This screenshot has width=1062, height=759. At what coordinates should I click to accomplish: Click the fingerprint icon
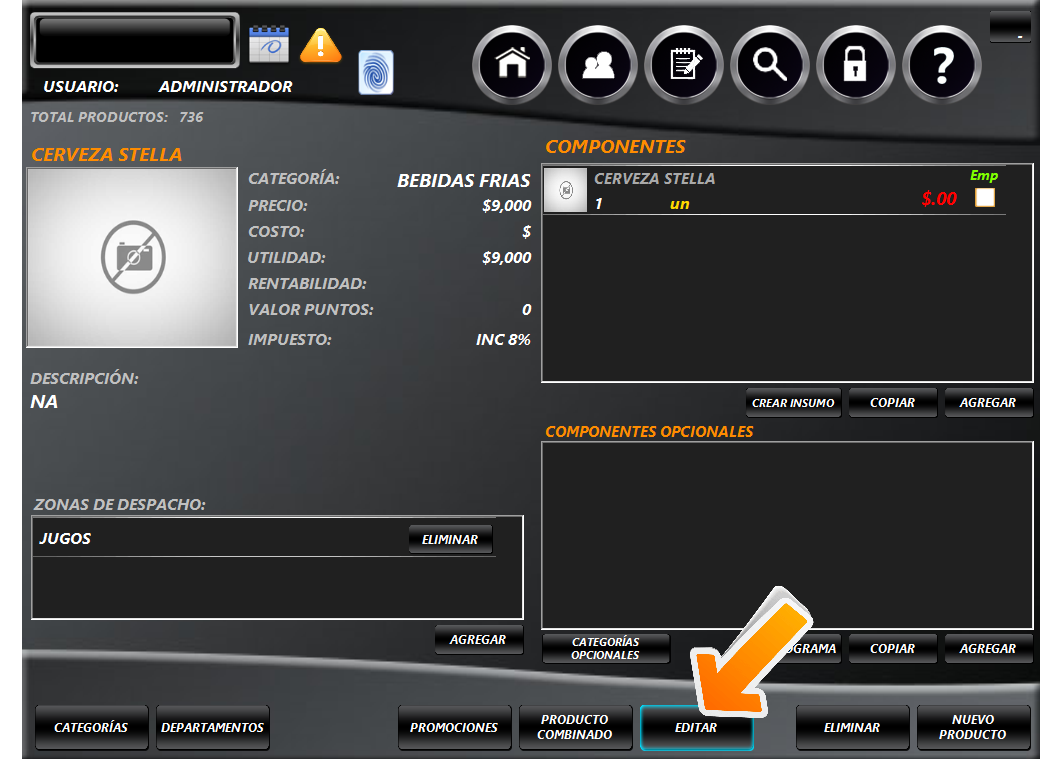pos(376,73)
